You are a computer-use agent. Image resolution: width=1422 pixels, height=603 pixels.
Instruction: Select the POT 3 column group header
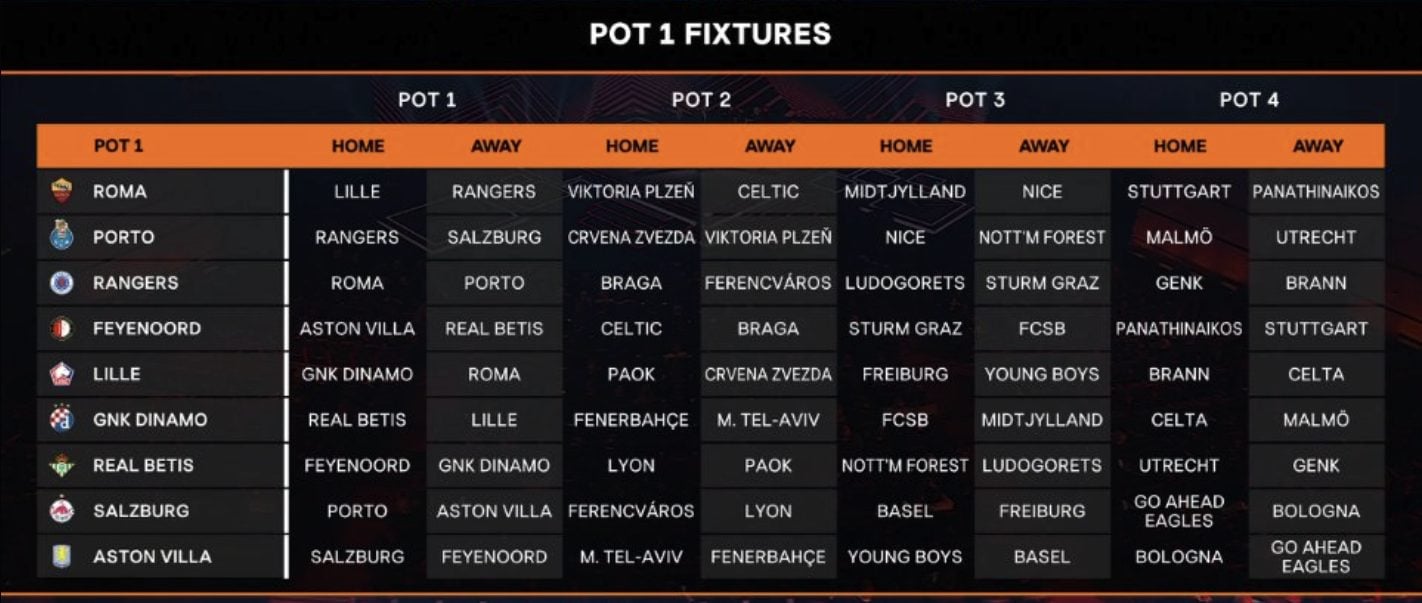click(975, 99)
